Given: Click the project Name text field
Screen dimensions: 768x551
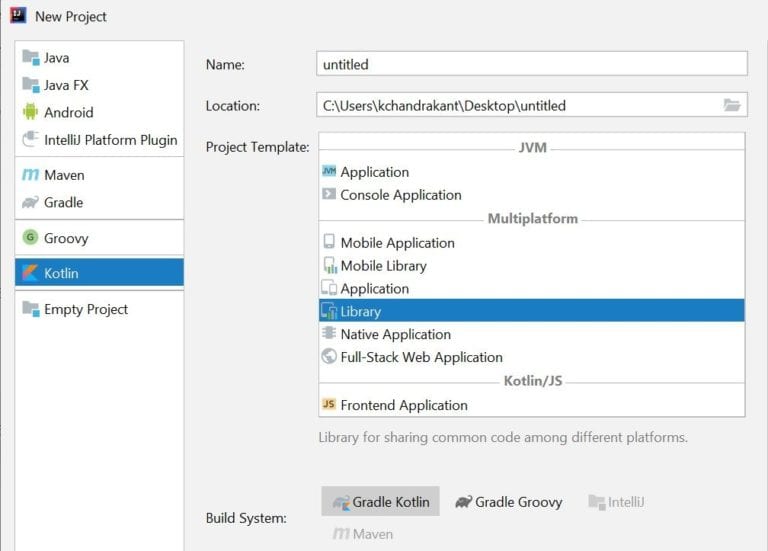Looking at the screenshot, I should pos(531,64).
